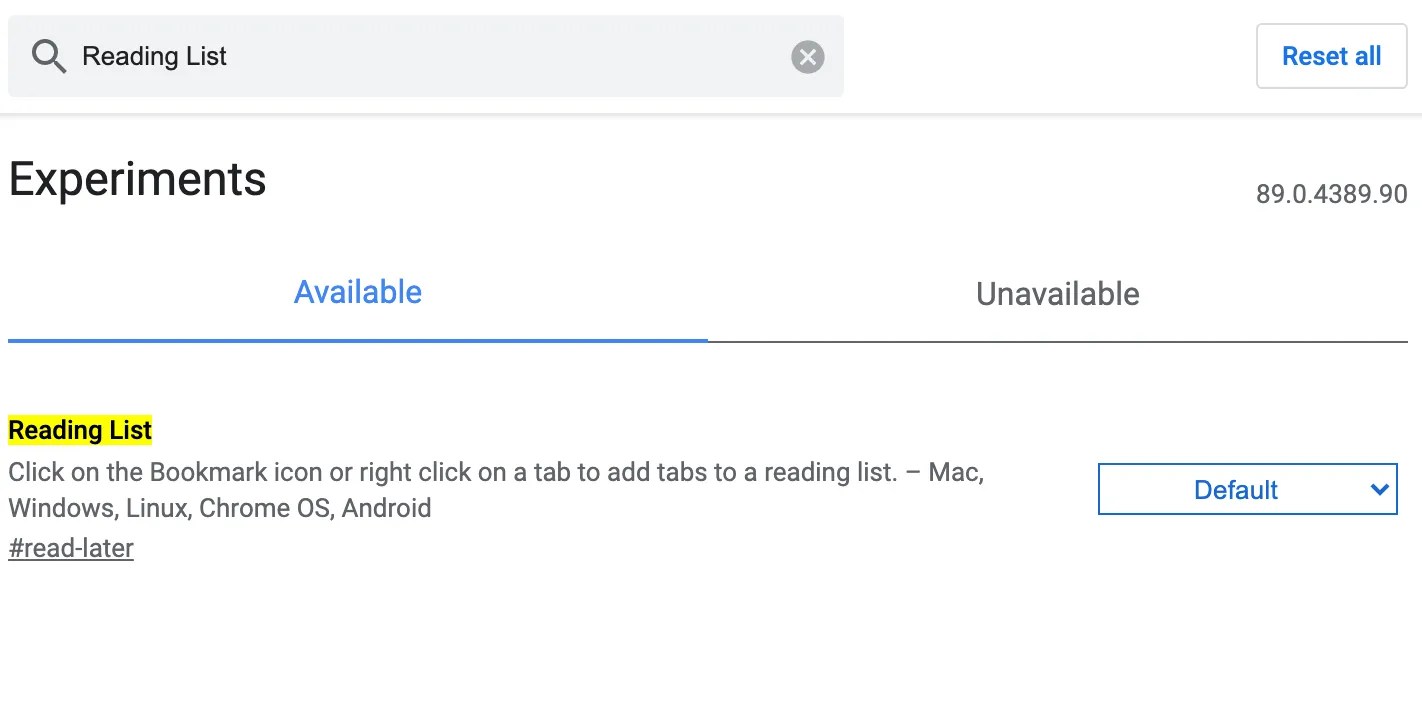Image resolution: width=1422 pixels, height=711 pixels.
Task: Click the Chrome version number 89.0.4389.90
Action: point(1332,195)
